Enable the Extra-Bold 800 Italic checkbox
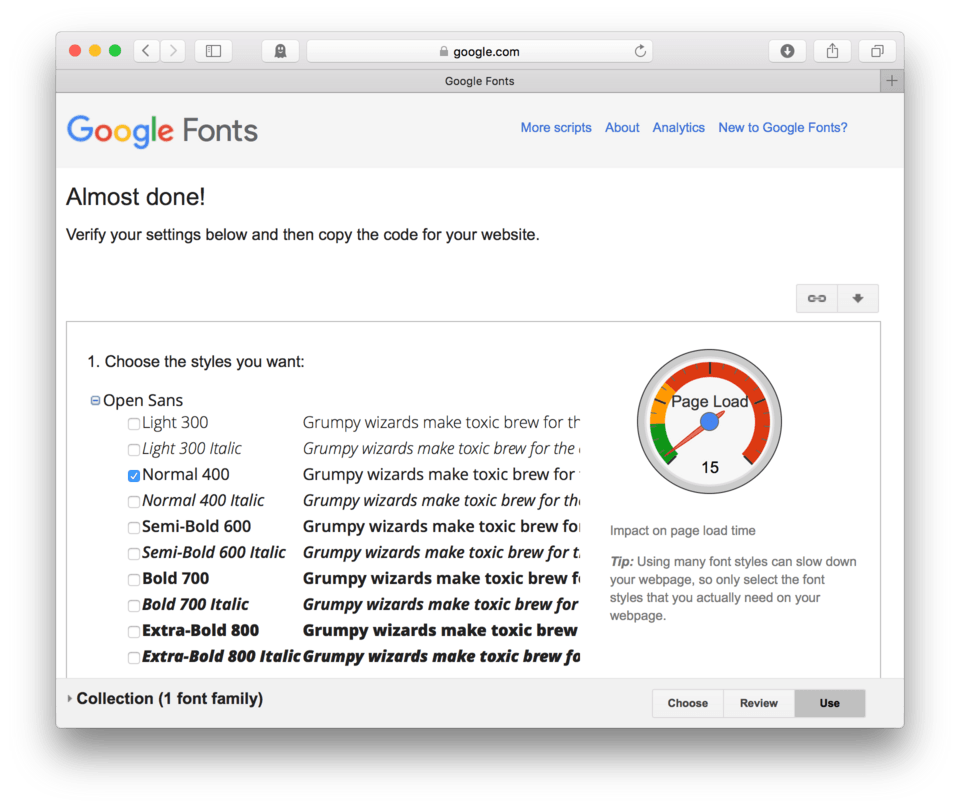This screenshot has height=808, width=960. click(x=133, y=658)
